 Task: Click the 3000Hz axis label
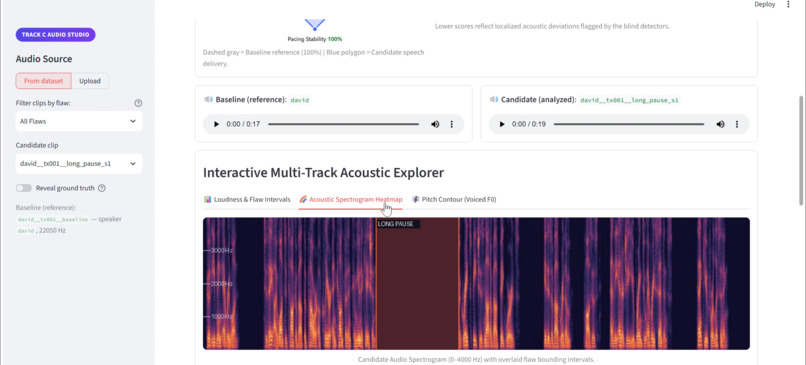[222, 250]
